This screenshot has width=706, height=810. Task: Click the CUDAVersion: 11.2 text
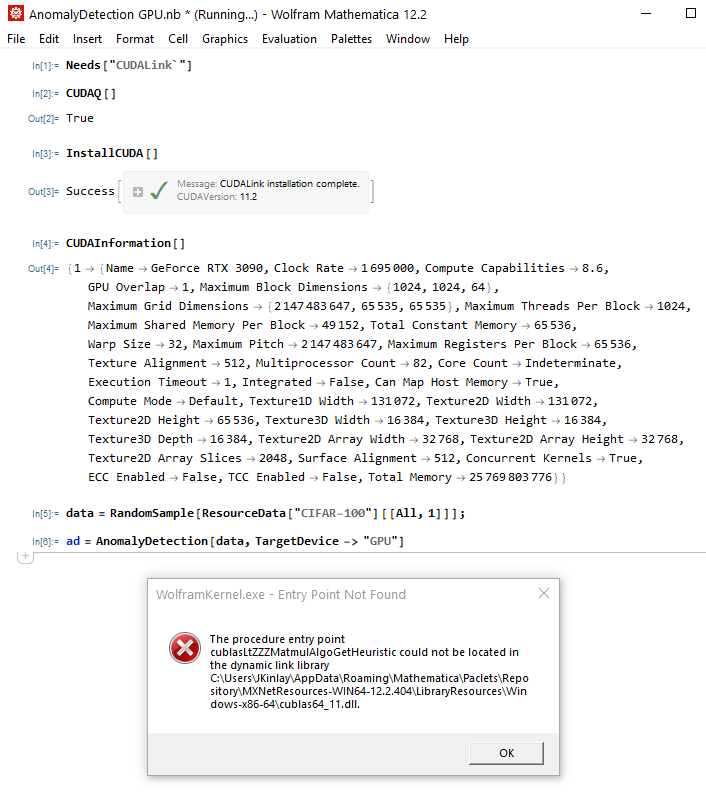[x=217, y=197]
